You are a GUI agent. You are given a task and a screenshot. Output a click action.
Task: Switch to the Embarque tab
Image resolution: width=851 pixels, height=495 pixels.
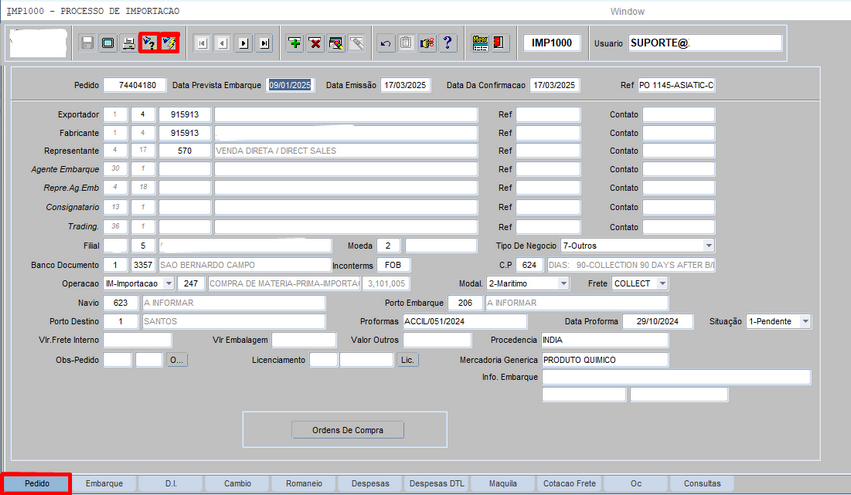pos(104,483)
